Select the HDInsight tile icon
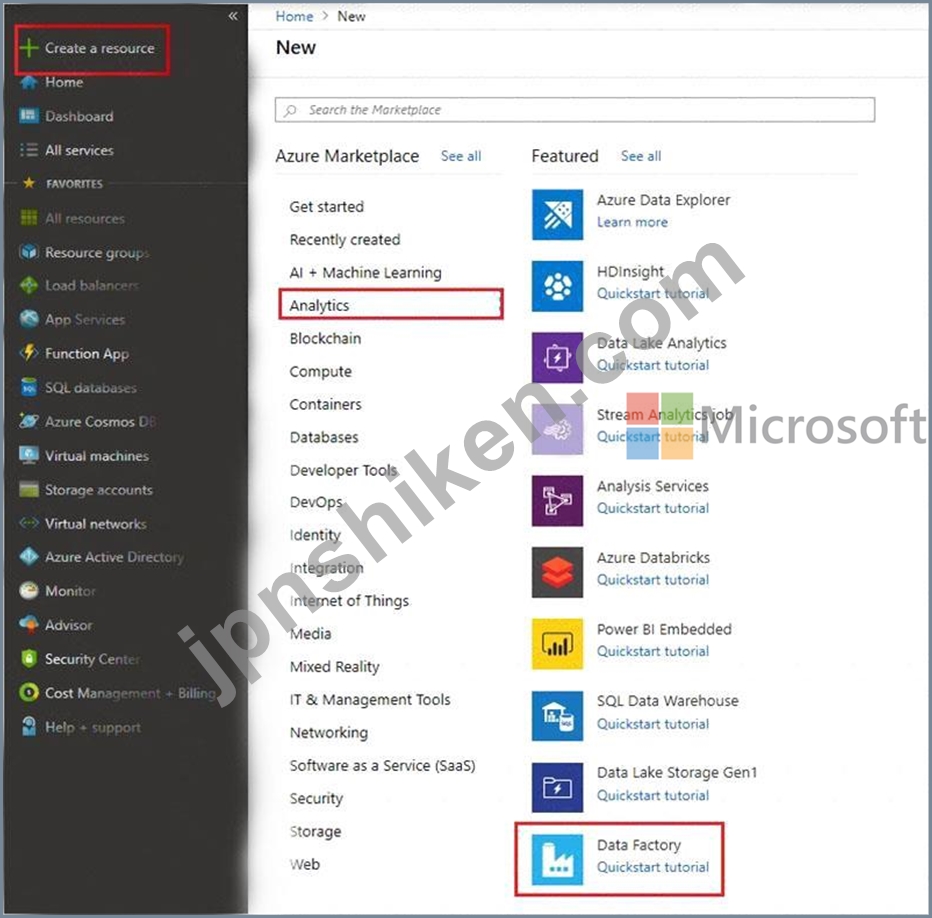This screenshot has width=932, height=918. (x=557, y=286)
